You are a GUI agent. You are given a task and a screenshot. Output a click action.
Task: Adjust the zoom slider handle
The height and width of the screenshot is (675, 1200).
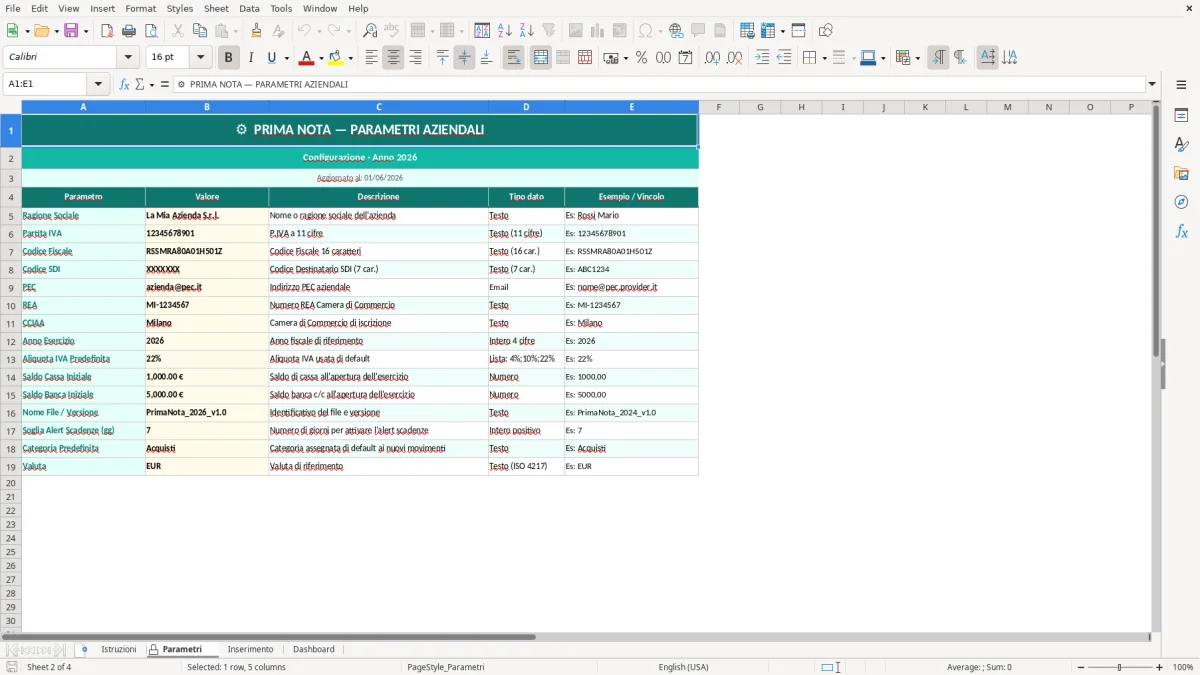pos(1120,667)
